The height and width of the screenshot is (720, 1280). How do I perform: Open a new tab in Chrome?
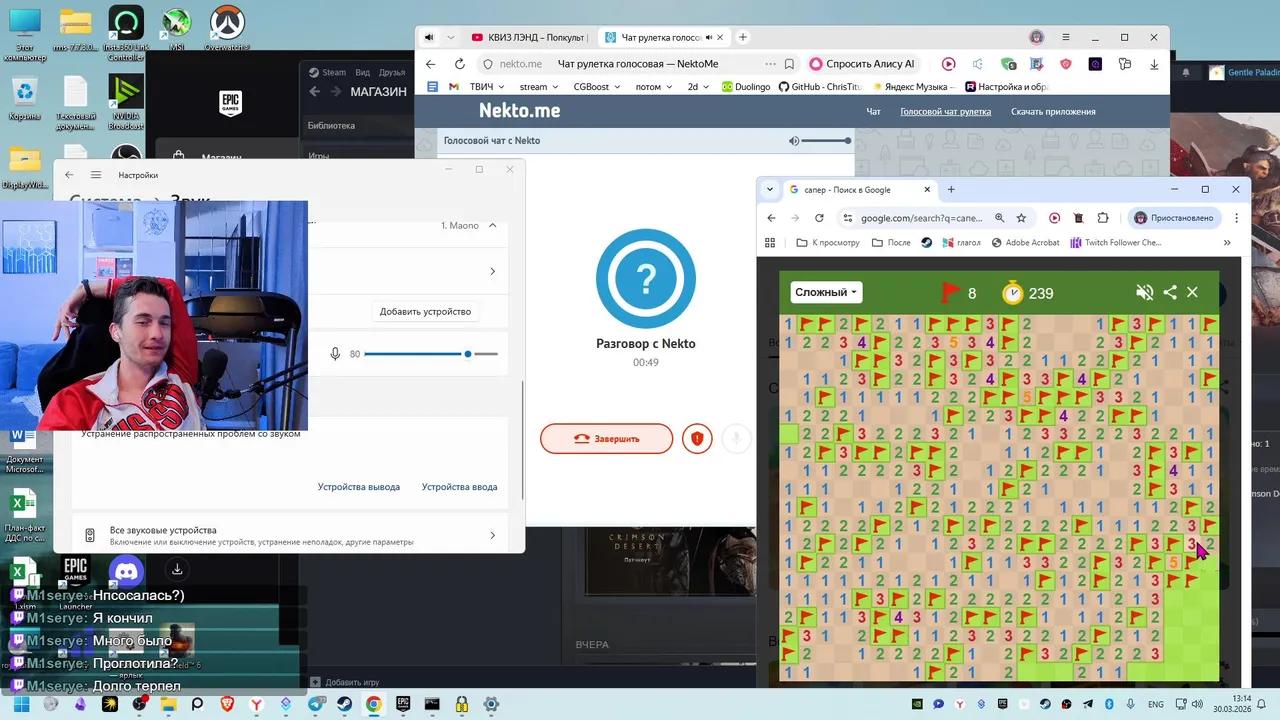point(951,189)
